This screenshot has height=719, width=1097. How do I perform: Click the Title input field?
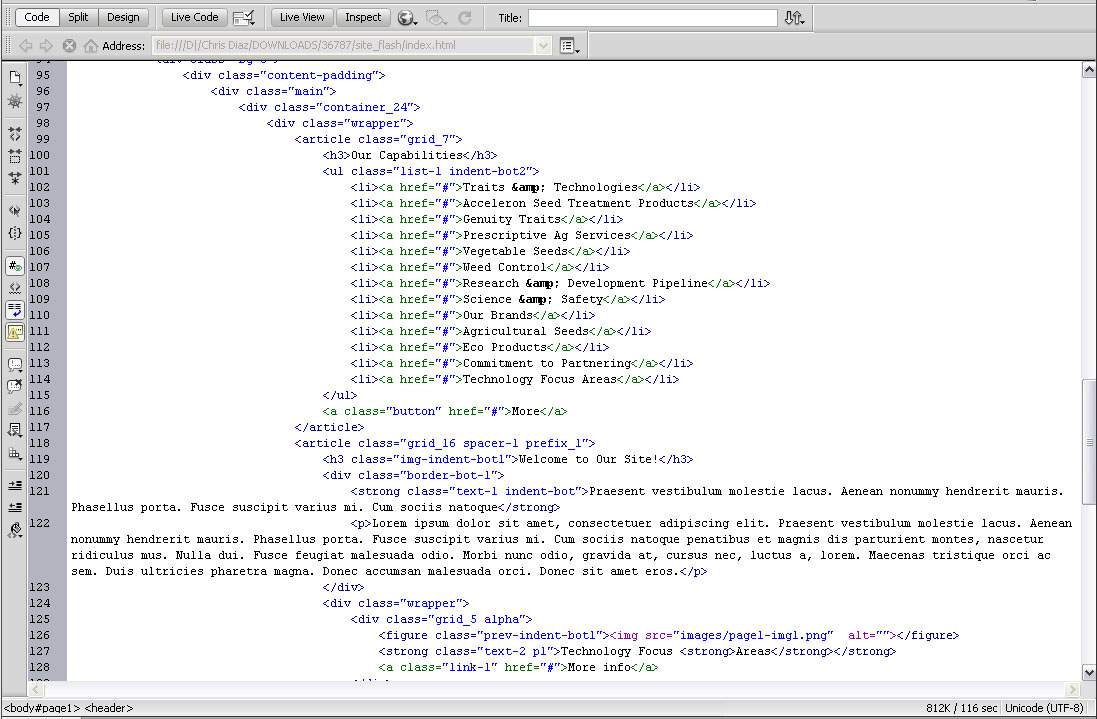pyautogui.click(x=652, y=18)
